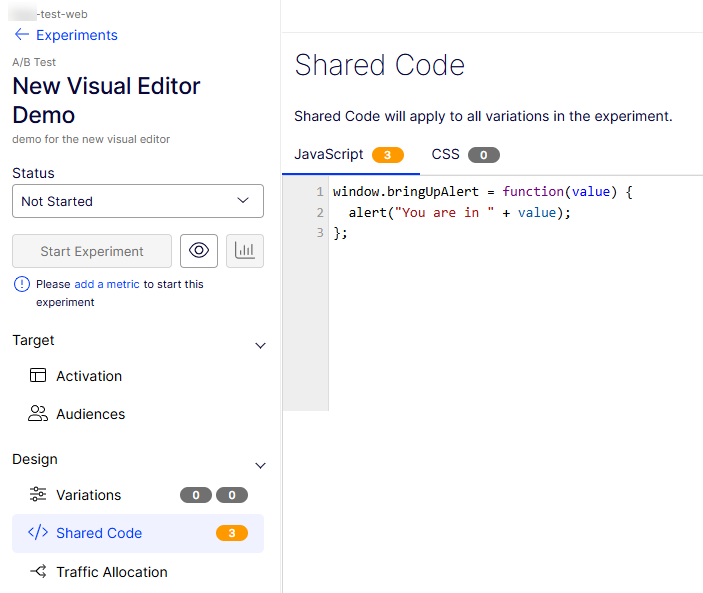Click the Audiences people icon
Viewport: 703px width, 593px height.
point(38,414)
